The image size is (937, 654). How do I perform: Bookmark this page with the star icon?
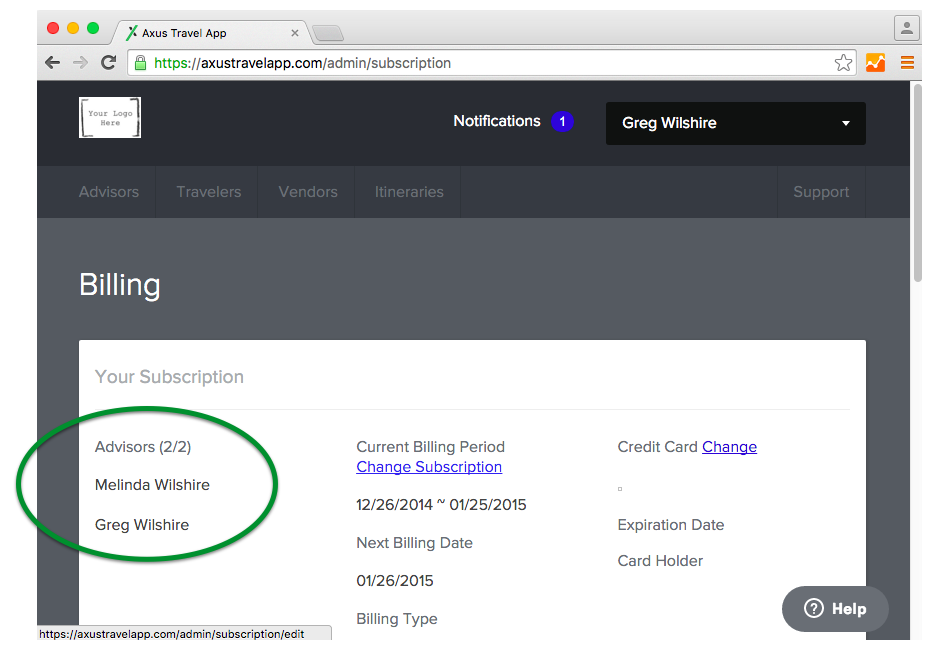[x=843, y=63]
